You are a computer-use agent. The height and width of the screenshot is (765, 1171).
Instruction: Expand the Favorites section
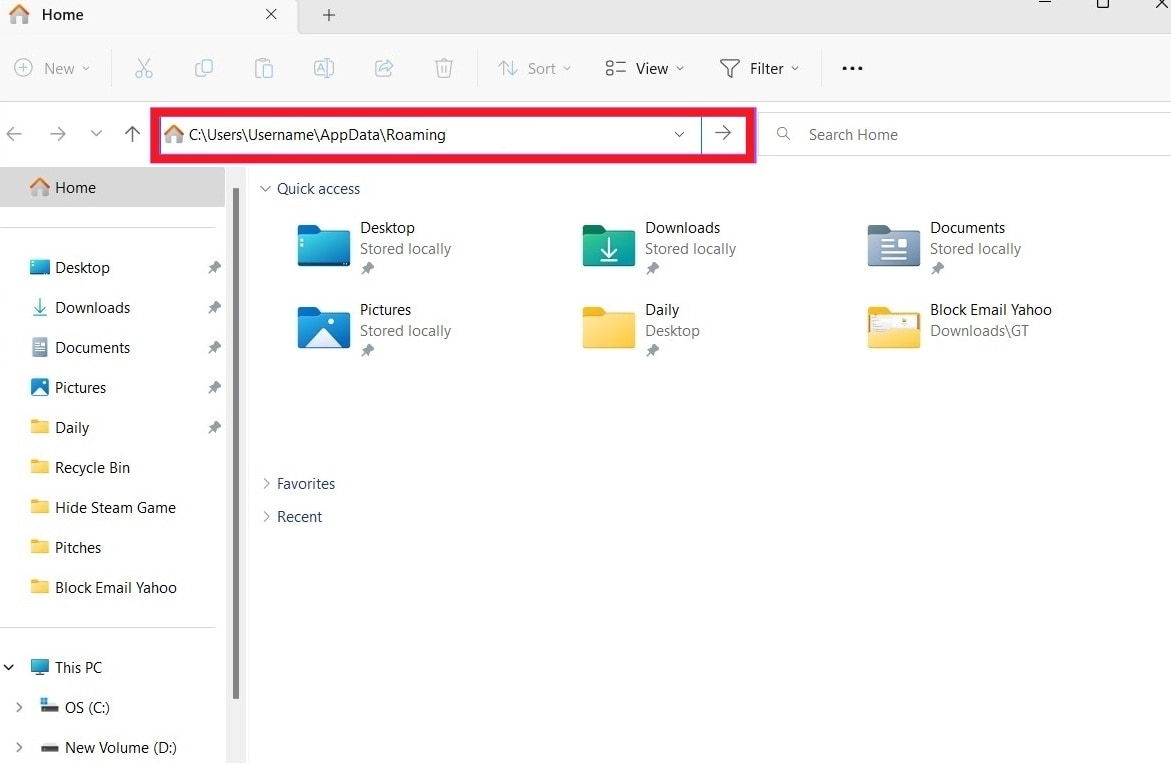(266, 483)
